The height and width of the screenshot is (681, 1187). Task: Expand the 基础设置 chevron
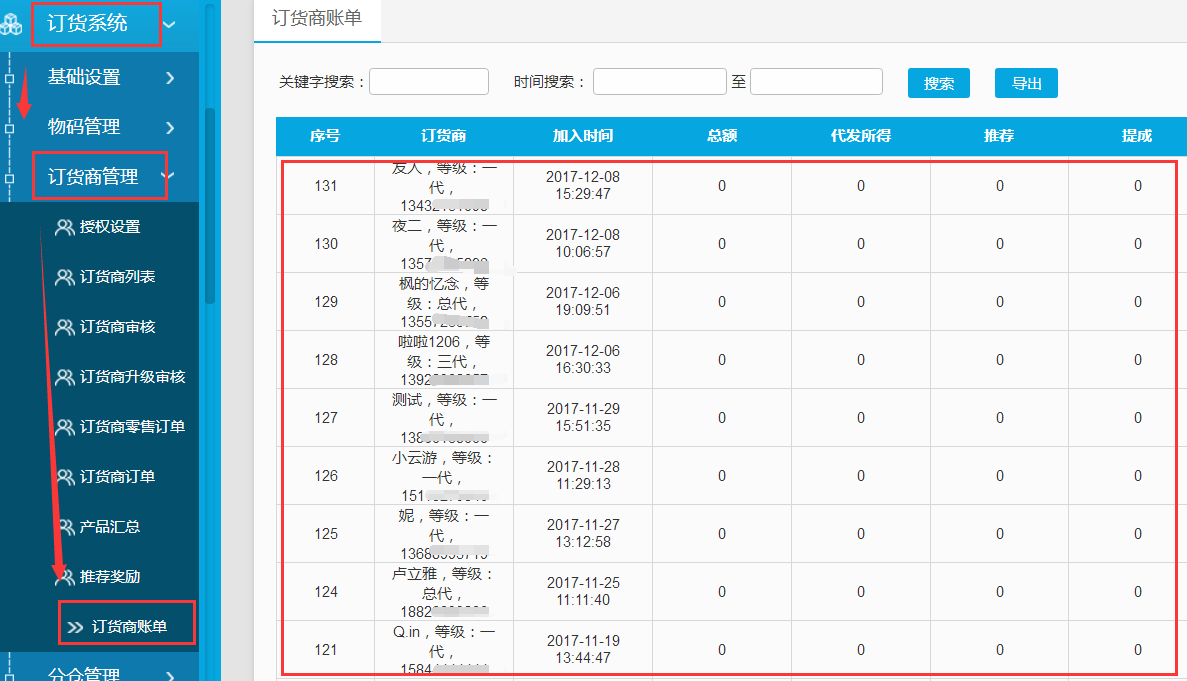click(170, 77)
